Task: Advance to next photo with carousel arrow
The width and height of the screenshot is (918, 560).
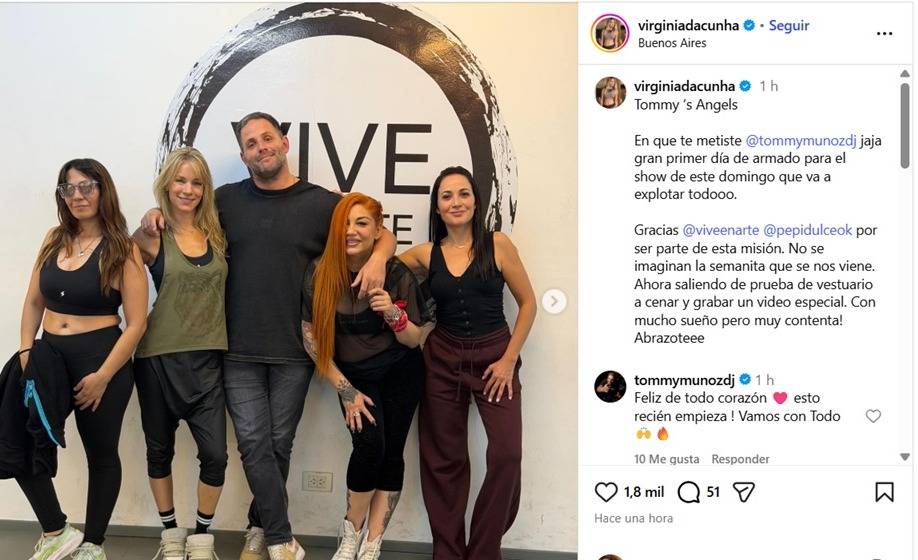Action: (x=554, y=302)
